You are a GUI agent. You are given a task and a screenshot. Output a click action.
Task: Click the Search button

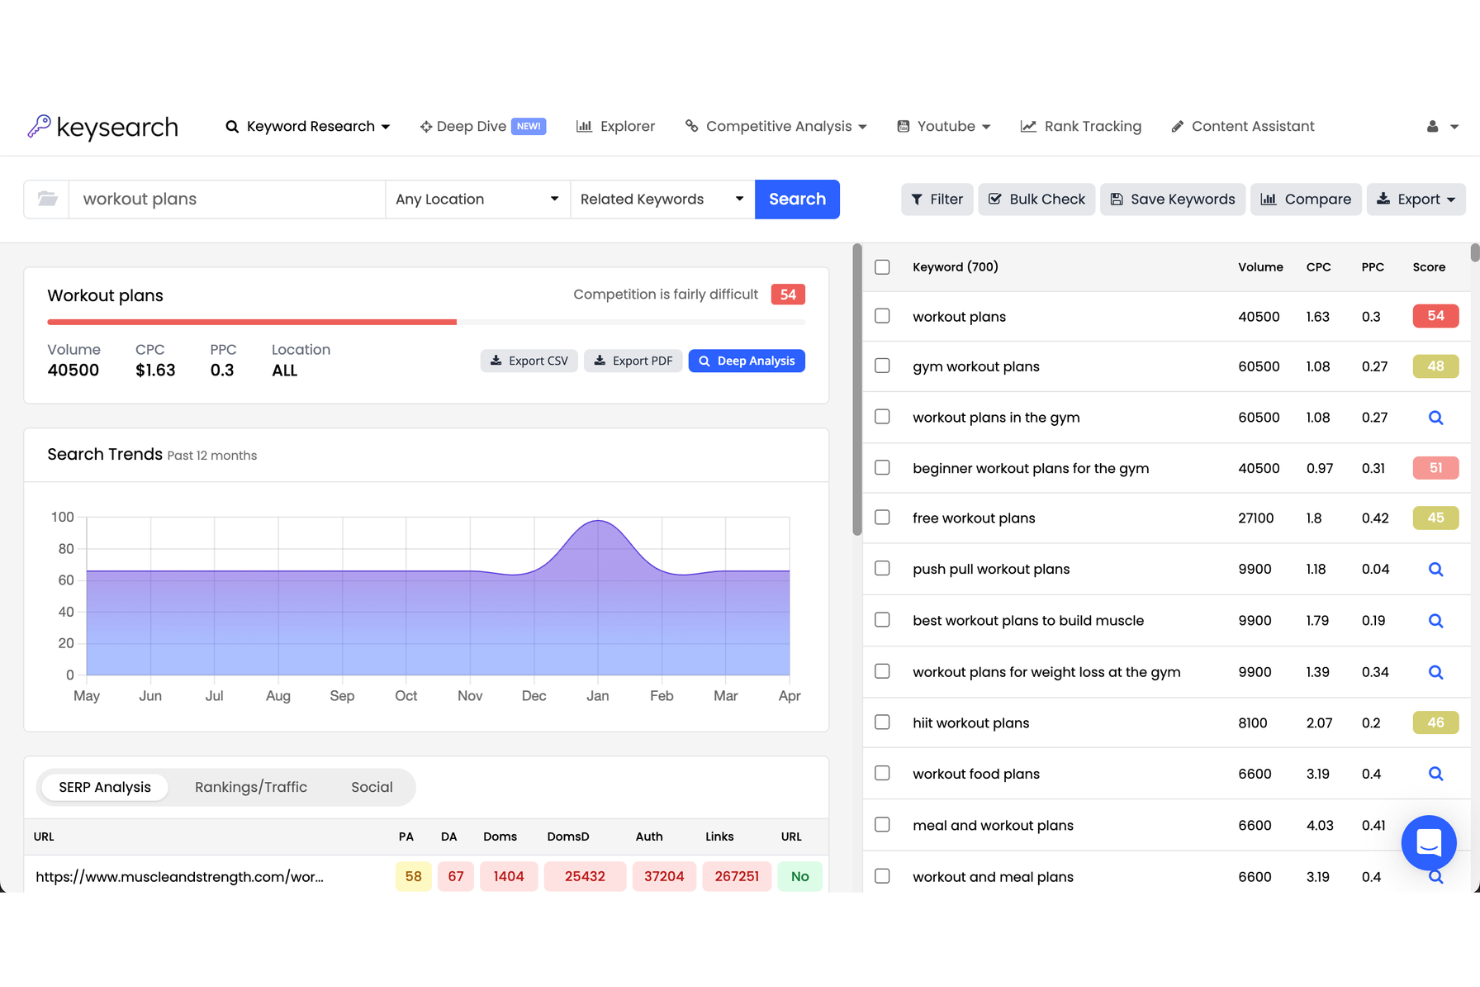pyautogui.click(x=797, y=199)
